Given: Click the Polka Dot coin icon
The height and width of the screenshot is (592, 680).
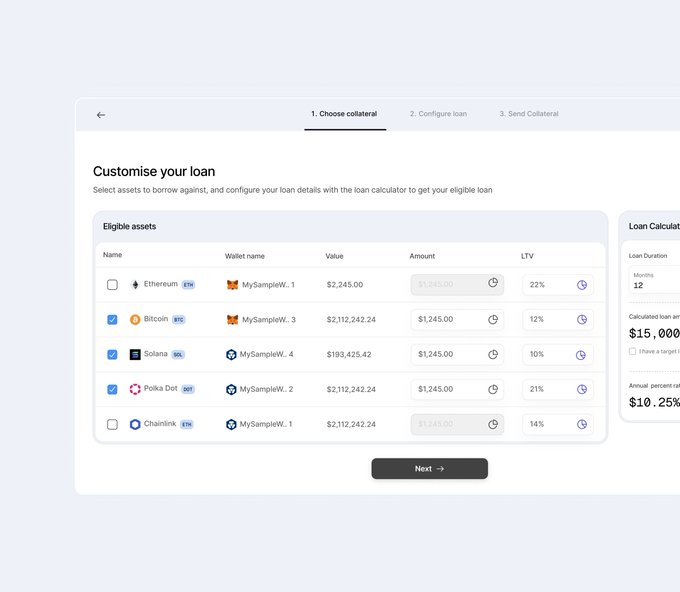Looking at the screenshot, I should pyautogui.click(x=135, y=389).
